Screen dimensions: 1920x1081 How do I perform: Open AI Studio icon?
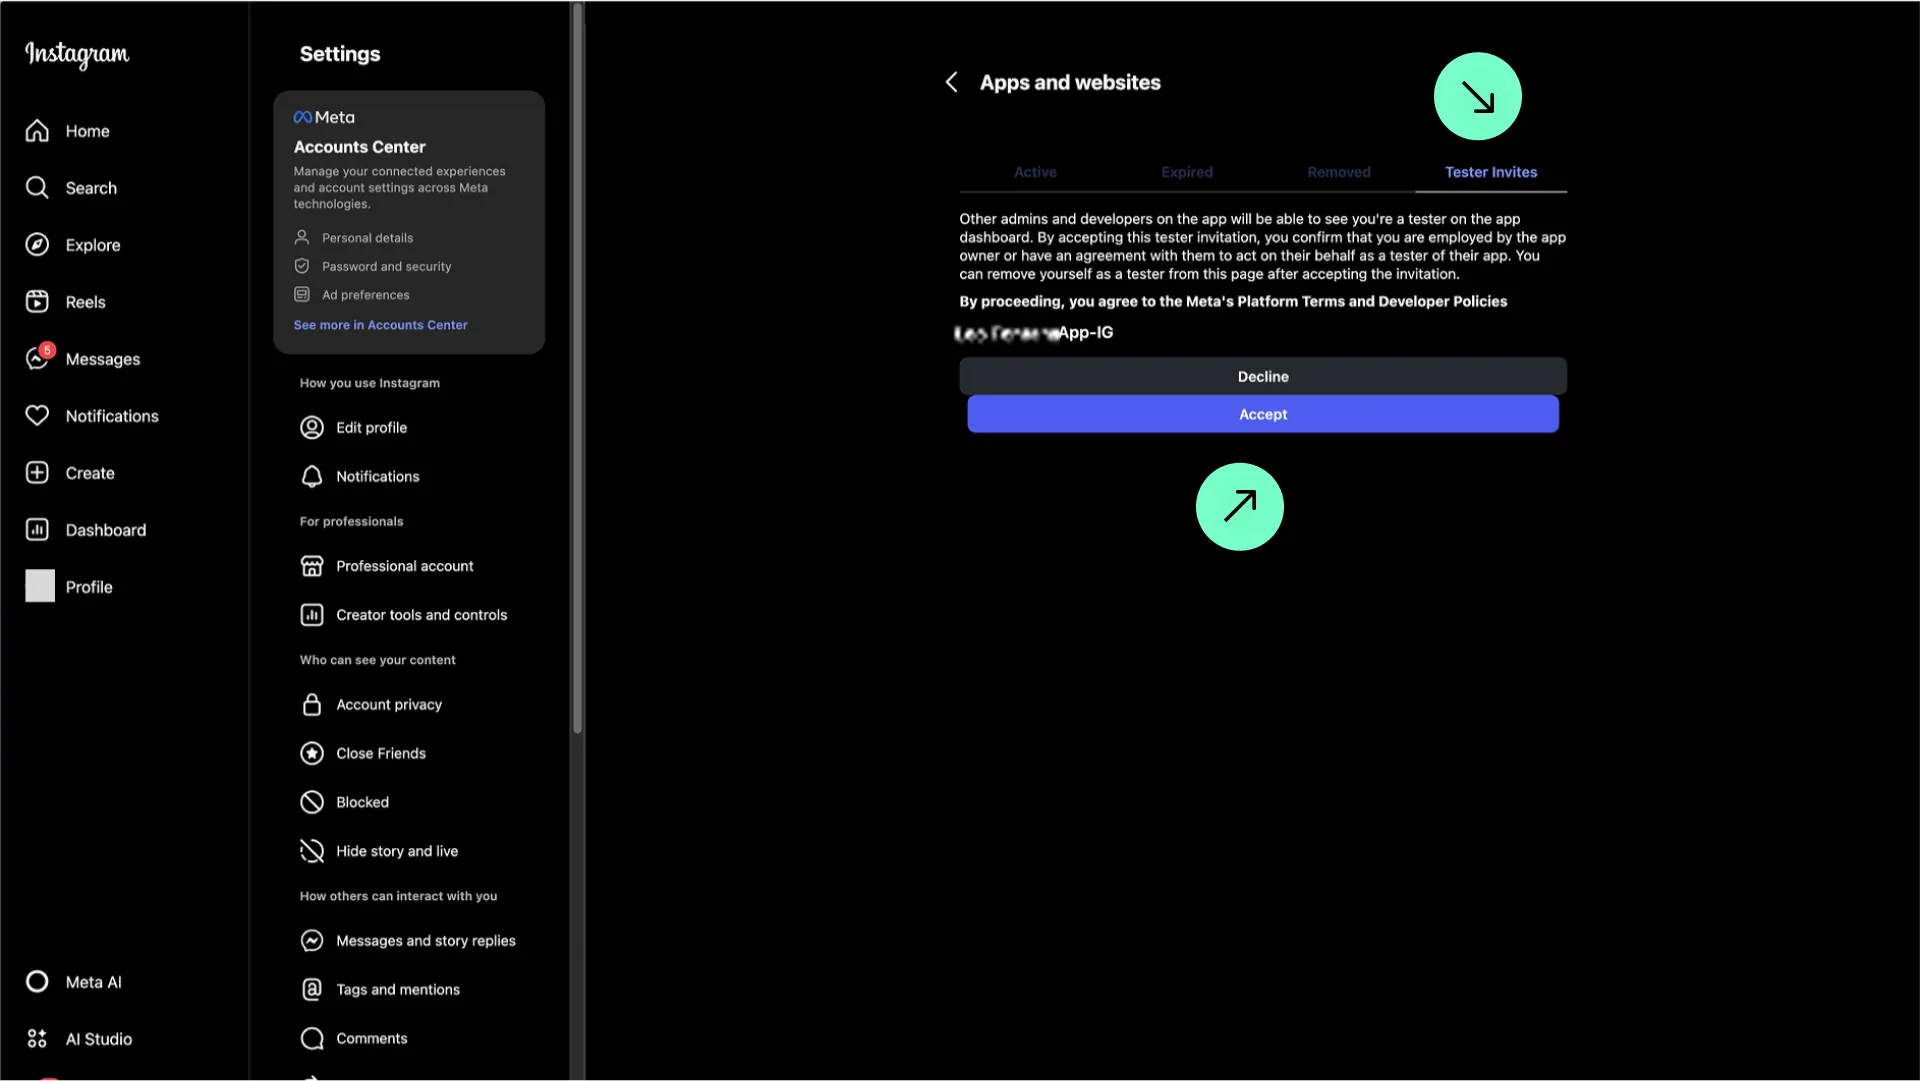[37, 1039]
